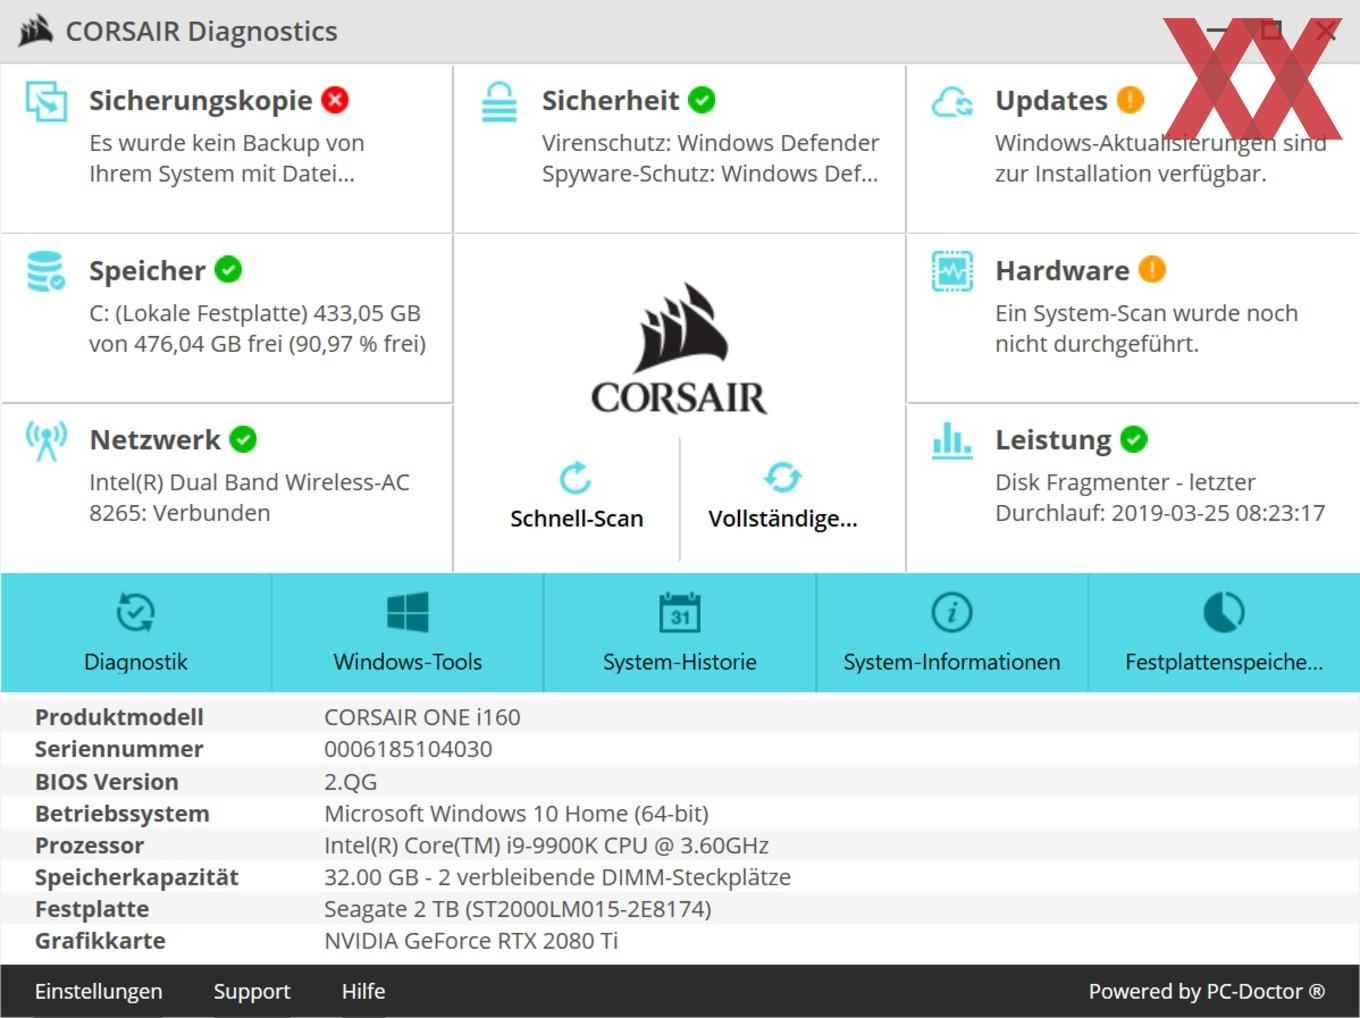Screen dimensions: 1360x1018
Task: Click the Speicher database icon
Action: pos(46,271)
